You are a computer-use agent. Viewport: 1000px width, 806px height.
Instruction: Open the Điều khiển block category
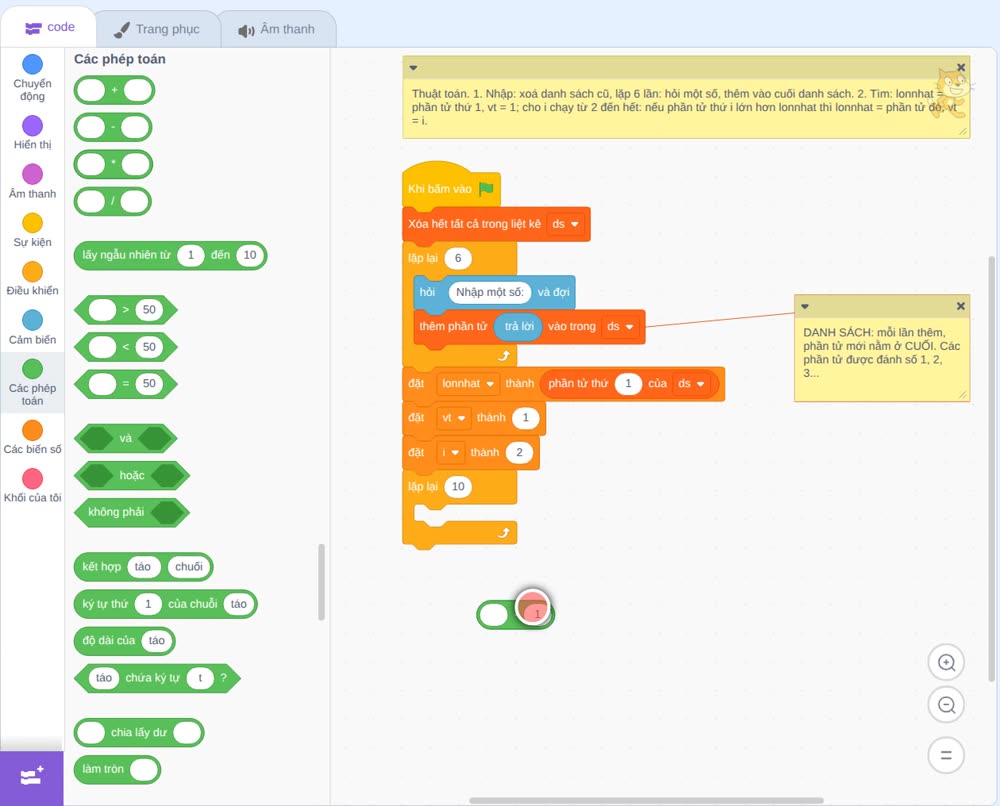[33, 279]
